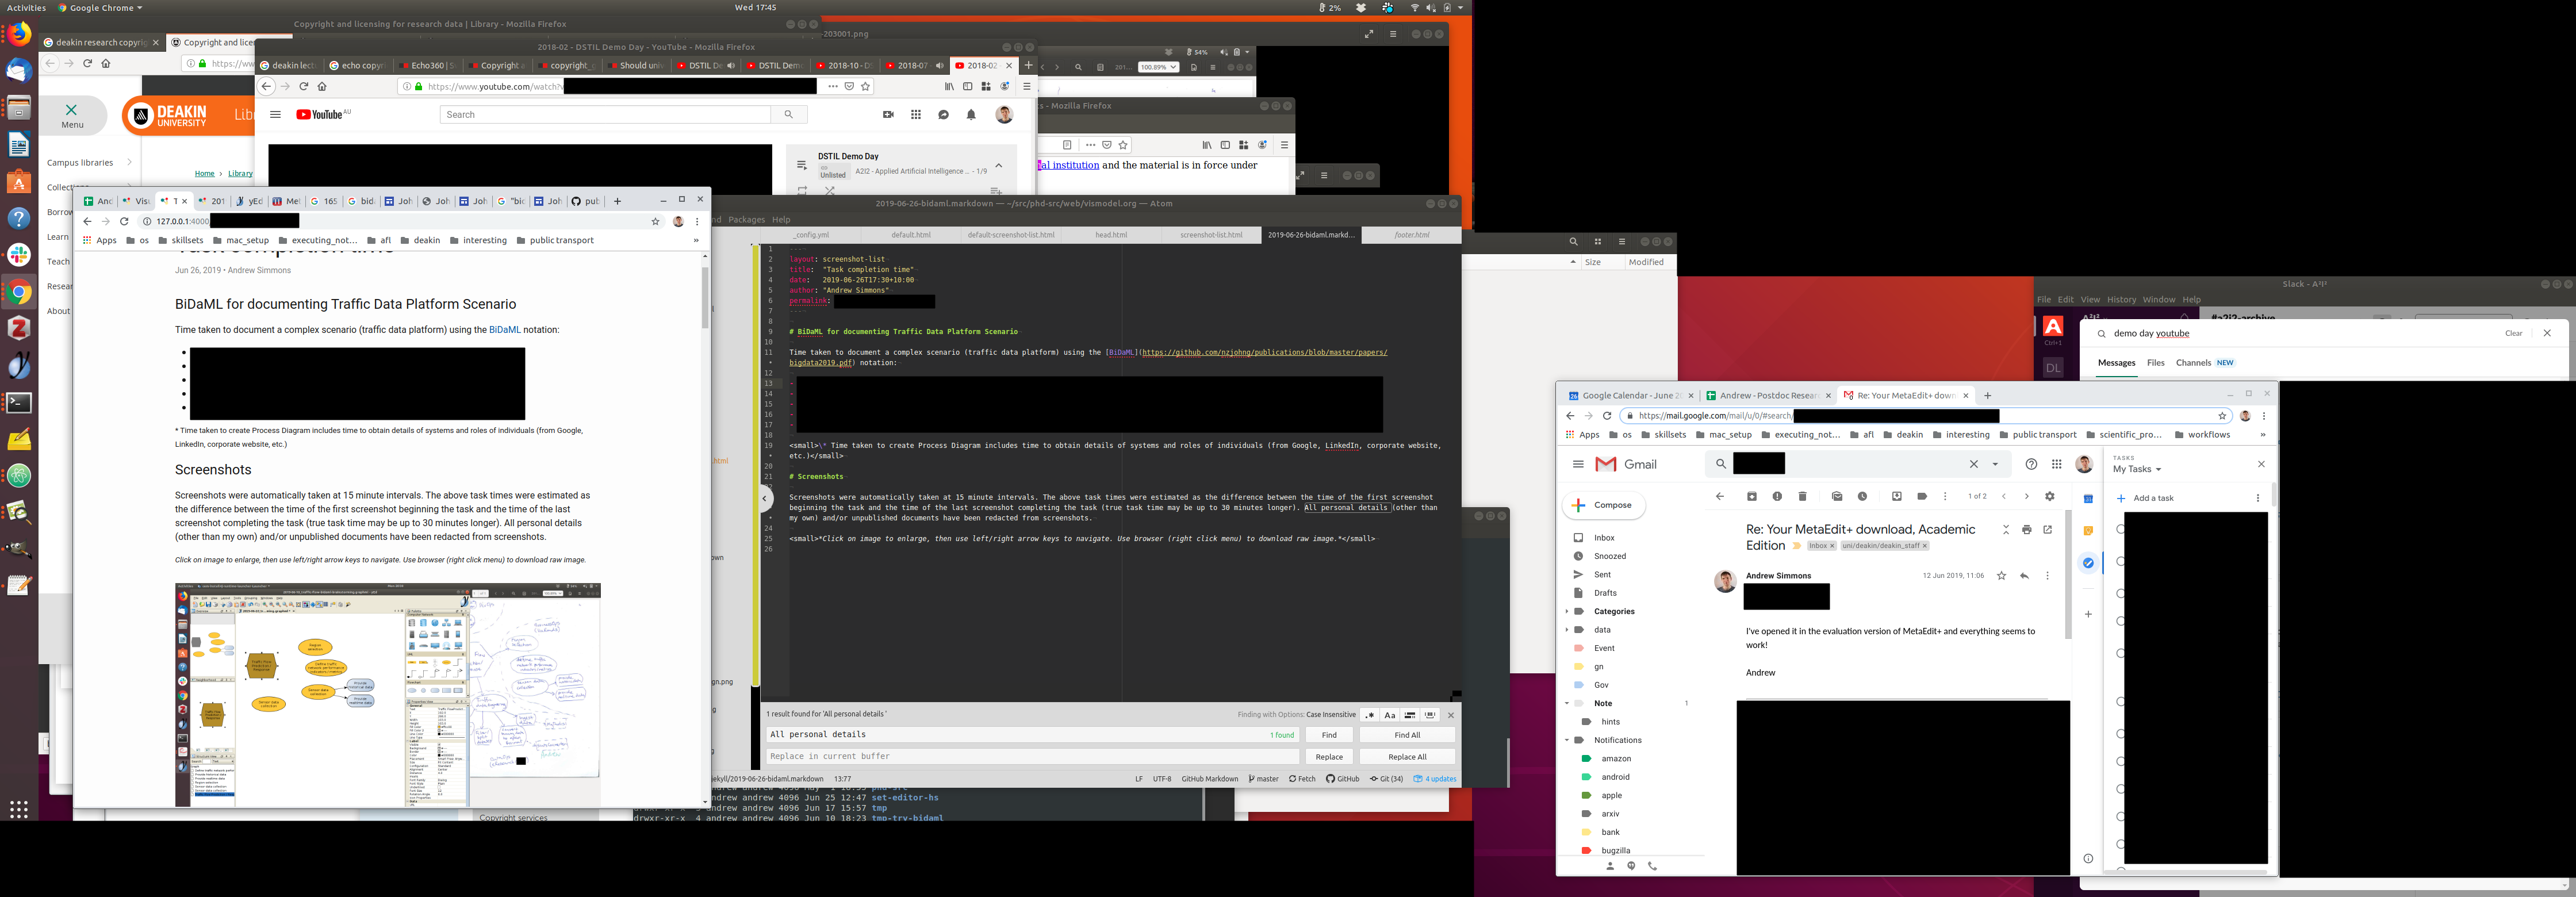Screen dimensions: 2576x897
Task: Snooze the open email
Action: tap(1862, 496)
